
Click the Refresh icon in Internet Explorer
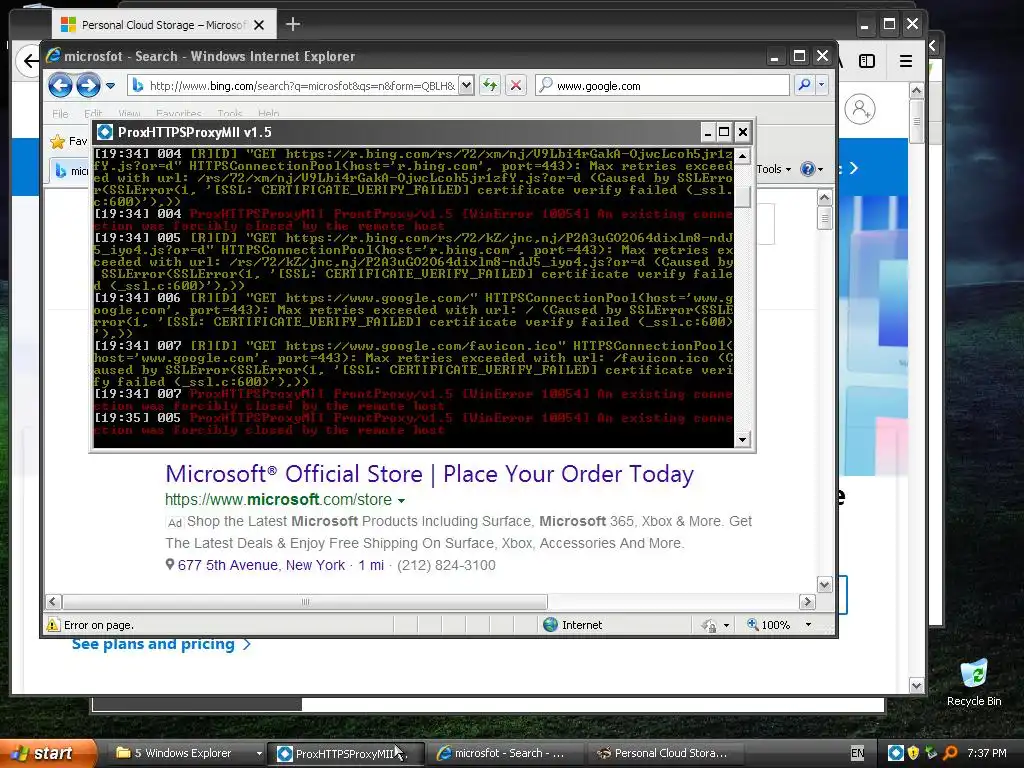(490, 85)
